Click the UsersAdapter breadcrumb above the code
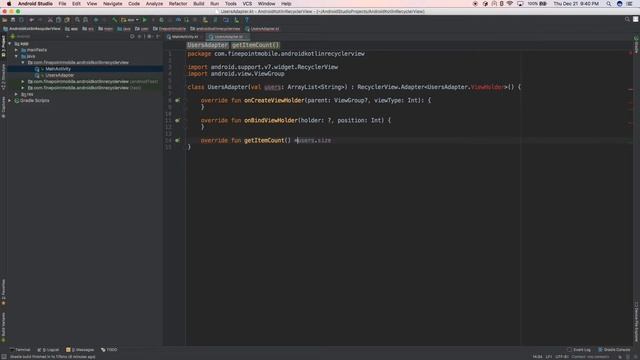The width and height of the screenshot is (640, 360). (x=207, y=45)
